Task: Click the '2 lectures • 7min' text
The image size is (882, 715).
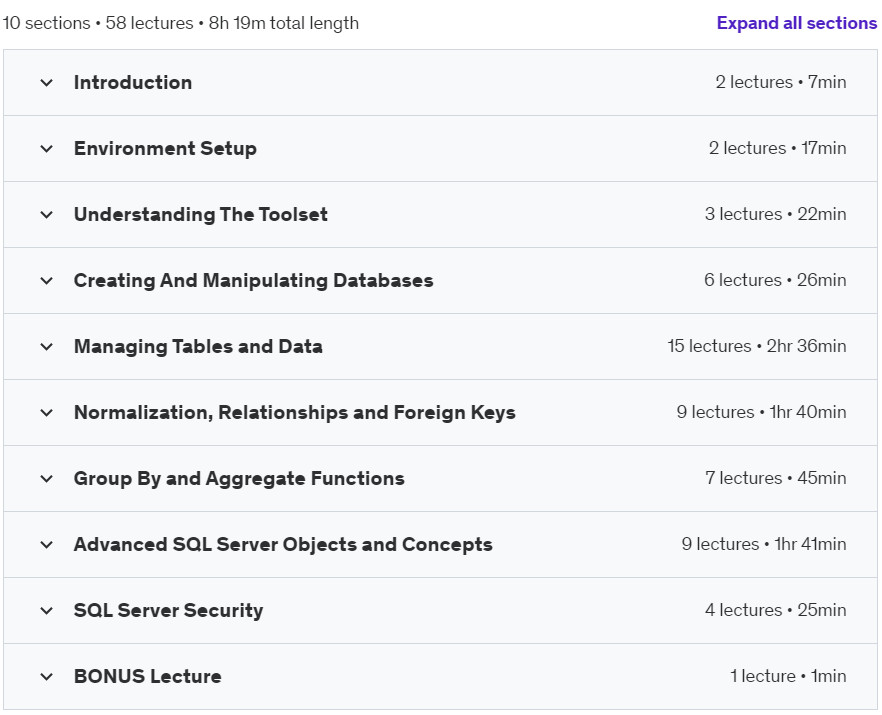Action: pyautogui.click(x=781, y=82)
